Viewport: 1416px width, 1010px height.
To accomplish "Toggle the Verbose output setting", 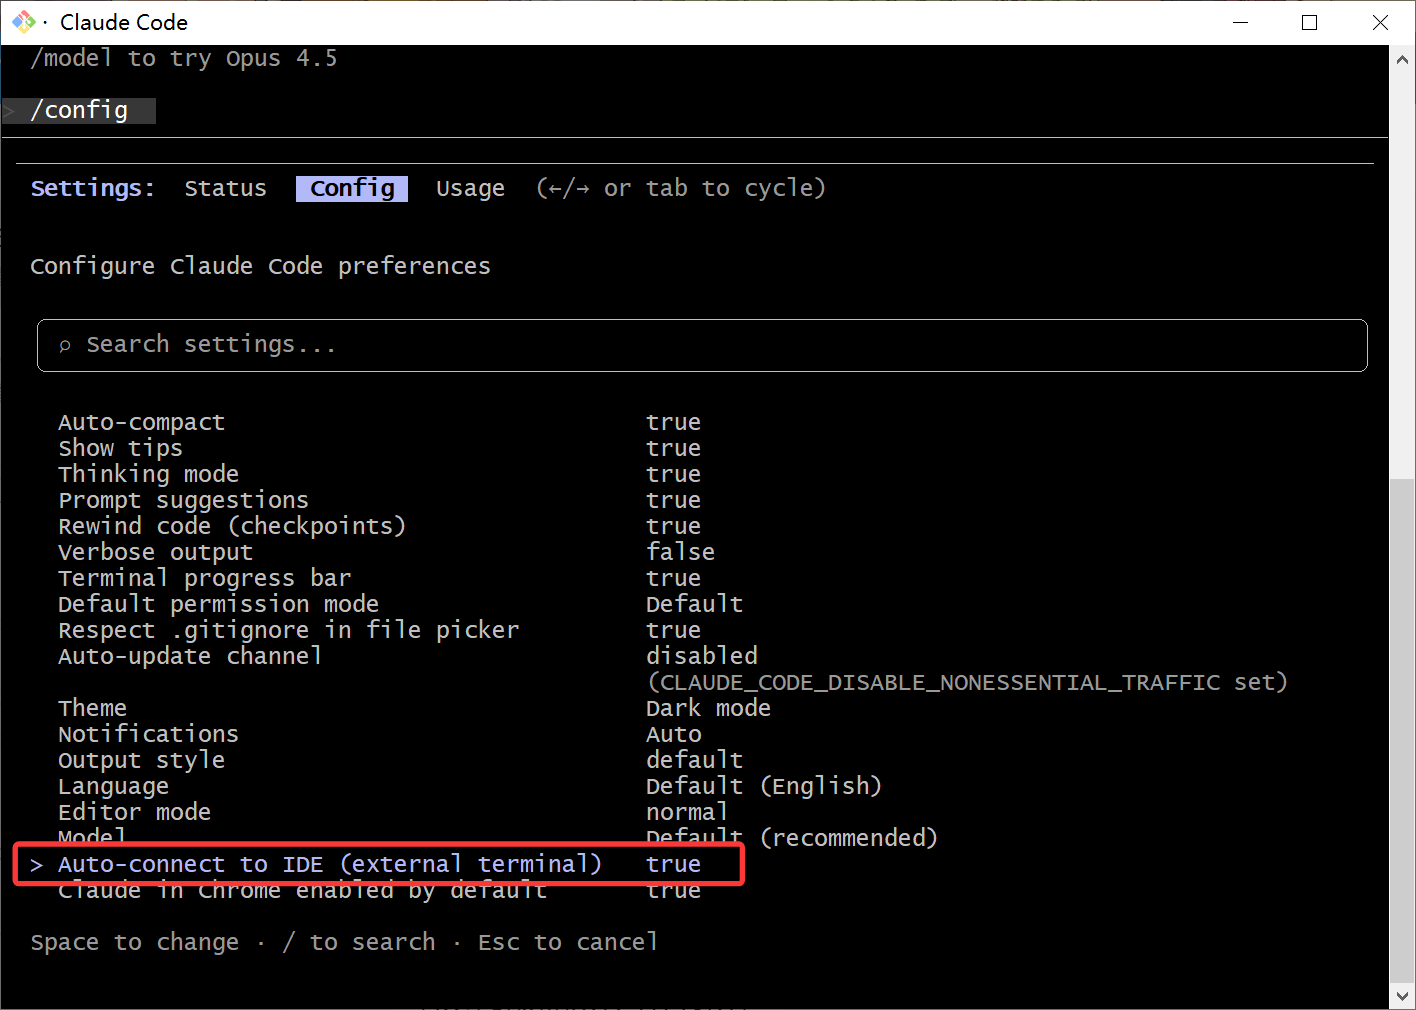I will [x=386, y=552].
